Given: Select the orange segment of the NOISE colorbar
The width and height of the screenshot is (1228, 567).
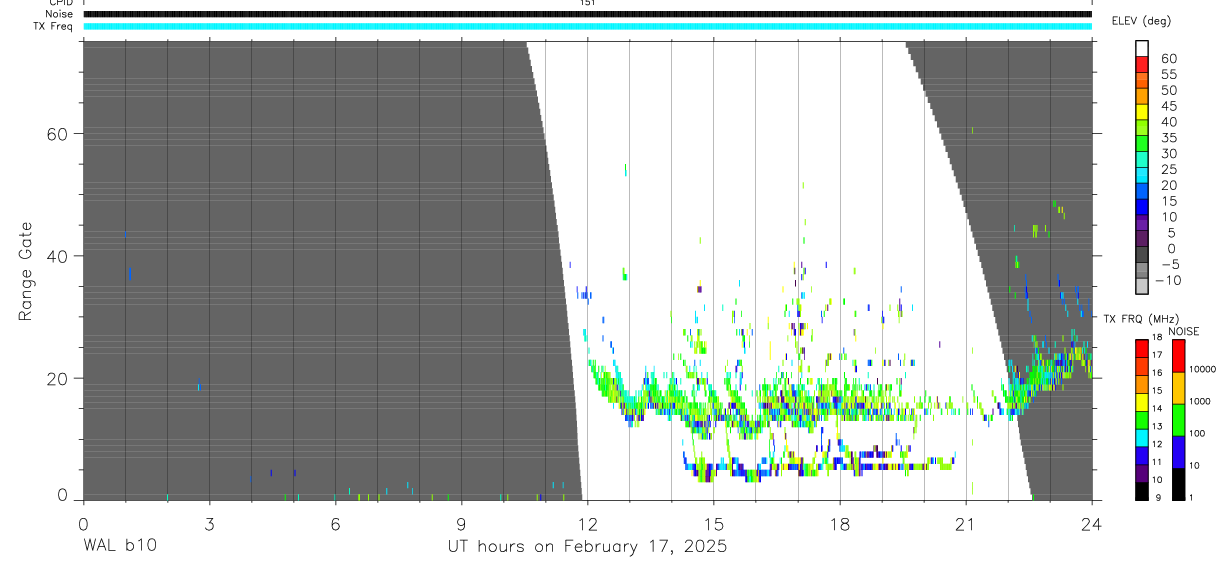Looking at the screenshot, I should (x=1178, y=388).
